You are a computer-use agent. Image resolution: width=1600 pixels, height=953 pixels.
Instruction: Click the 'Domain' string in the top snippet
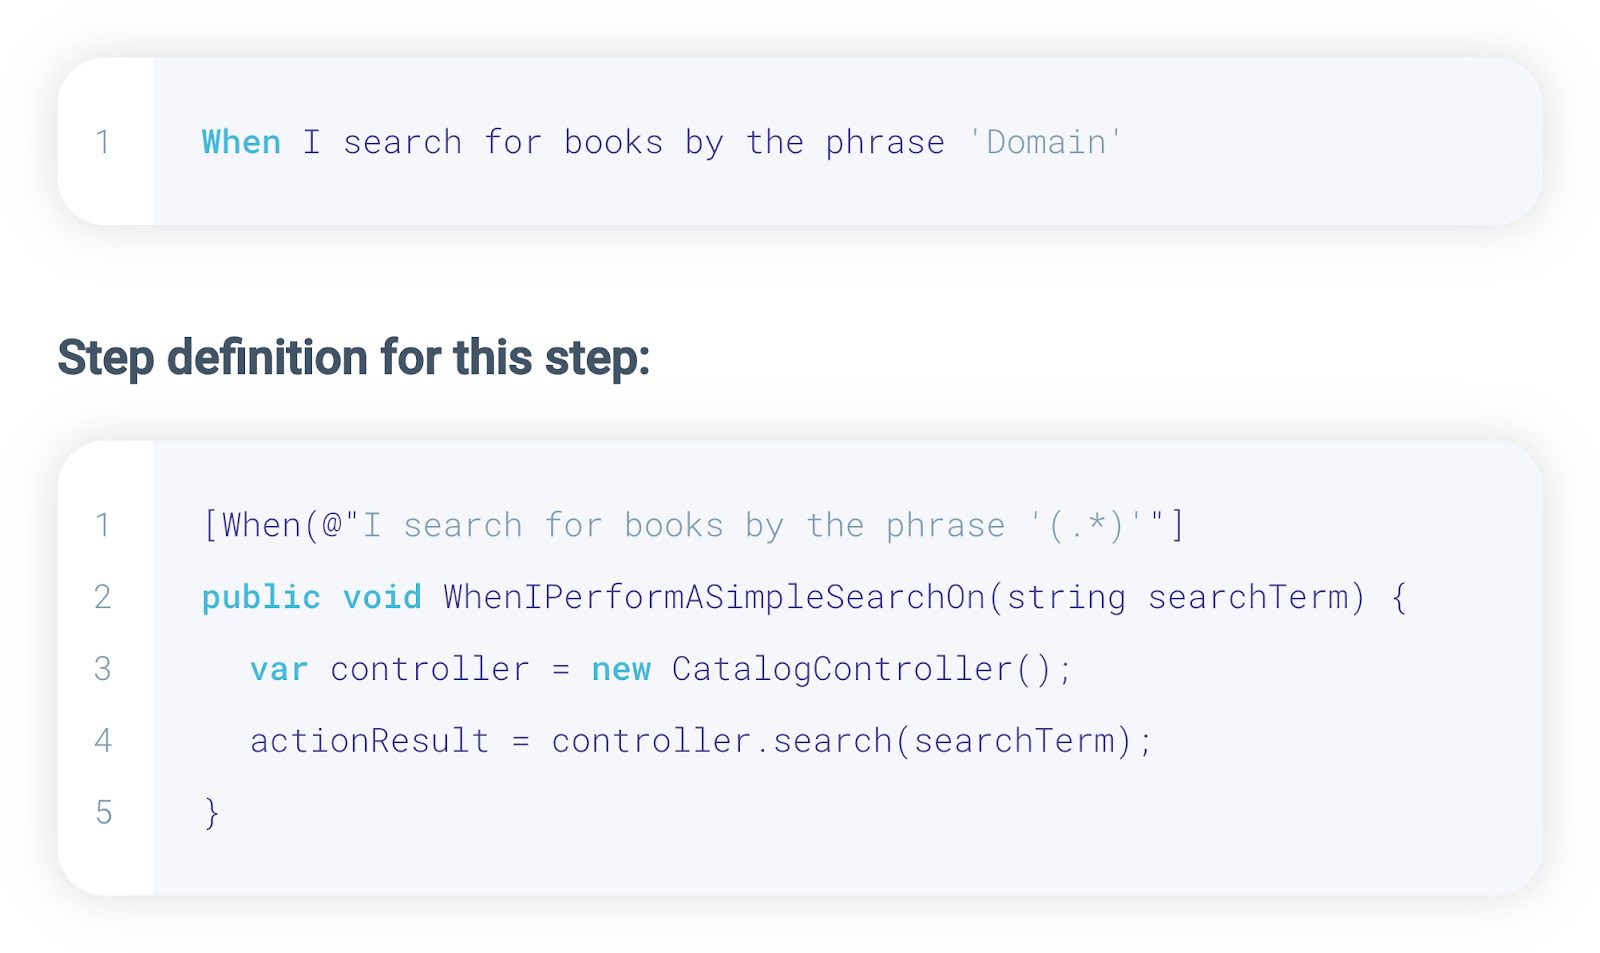1046,142
